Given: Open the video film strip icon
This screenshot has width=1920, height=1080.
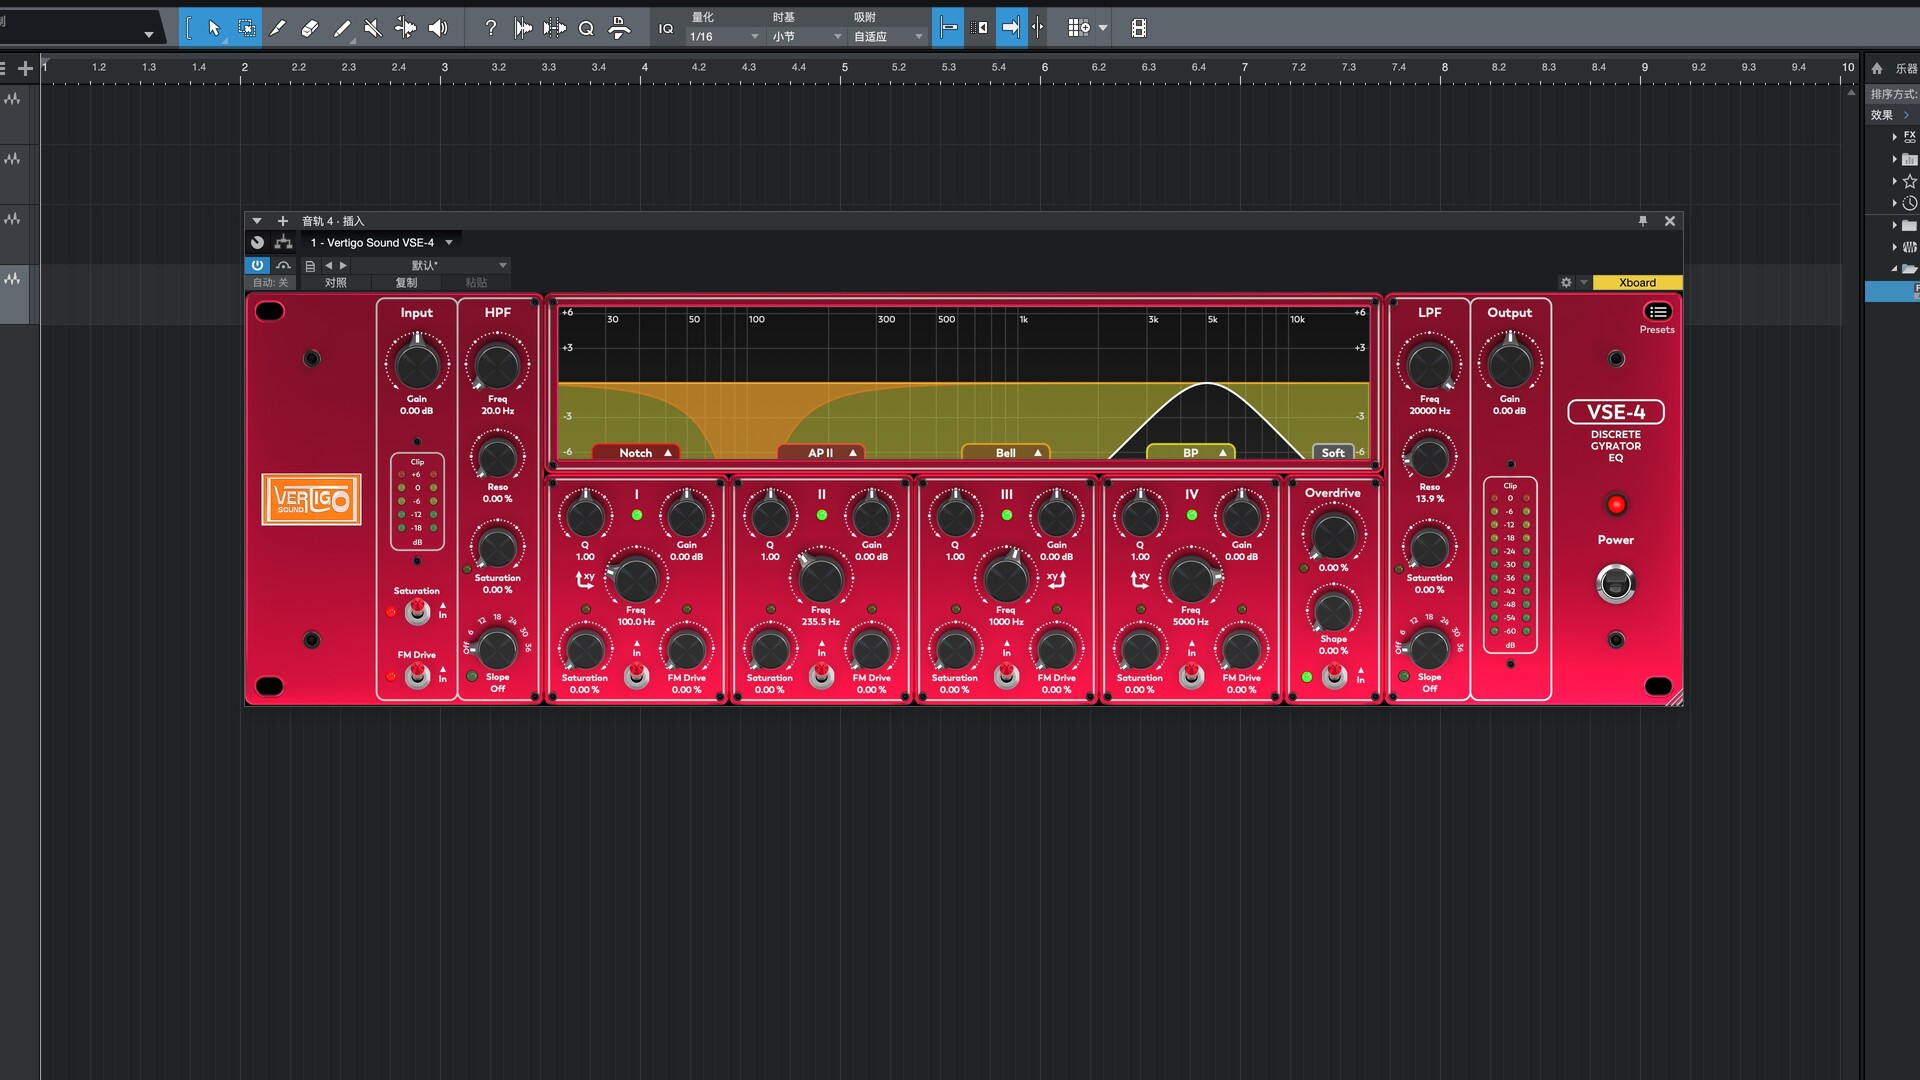Looking at the screenshot, I should pyautogui.click(x=1138, y=28).
